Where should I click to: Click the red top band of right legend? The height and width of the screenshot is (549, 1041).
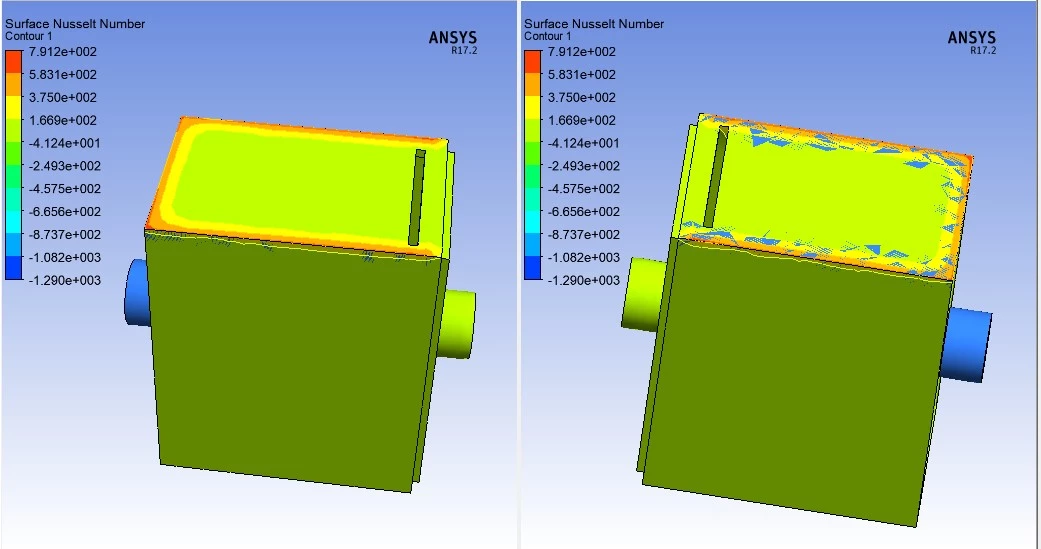(x=532, y=62)
